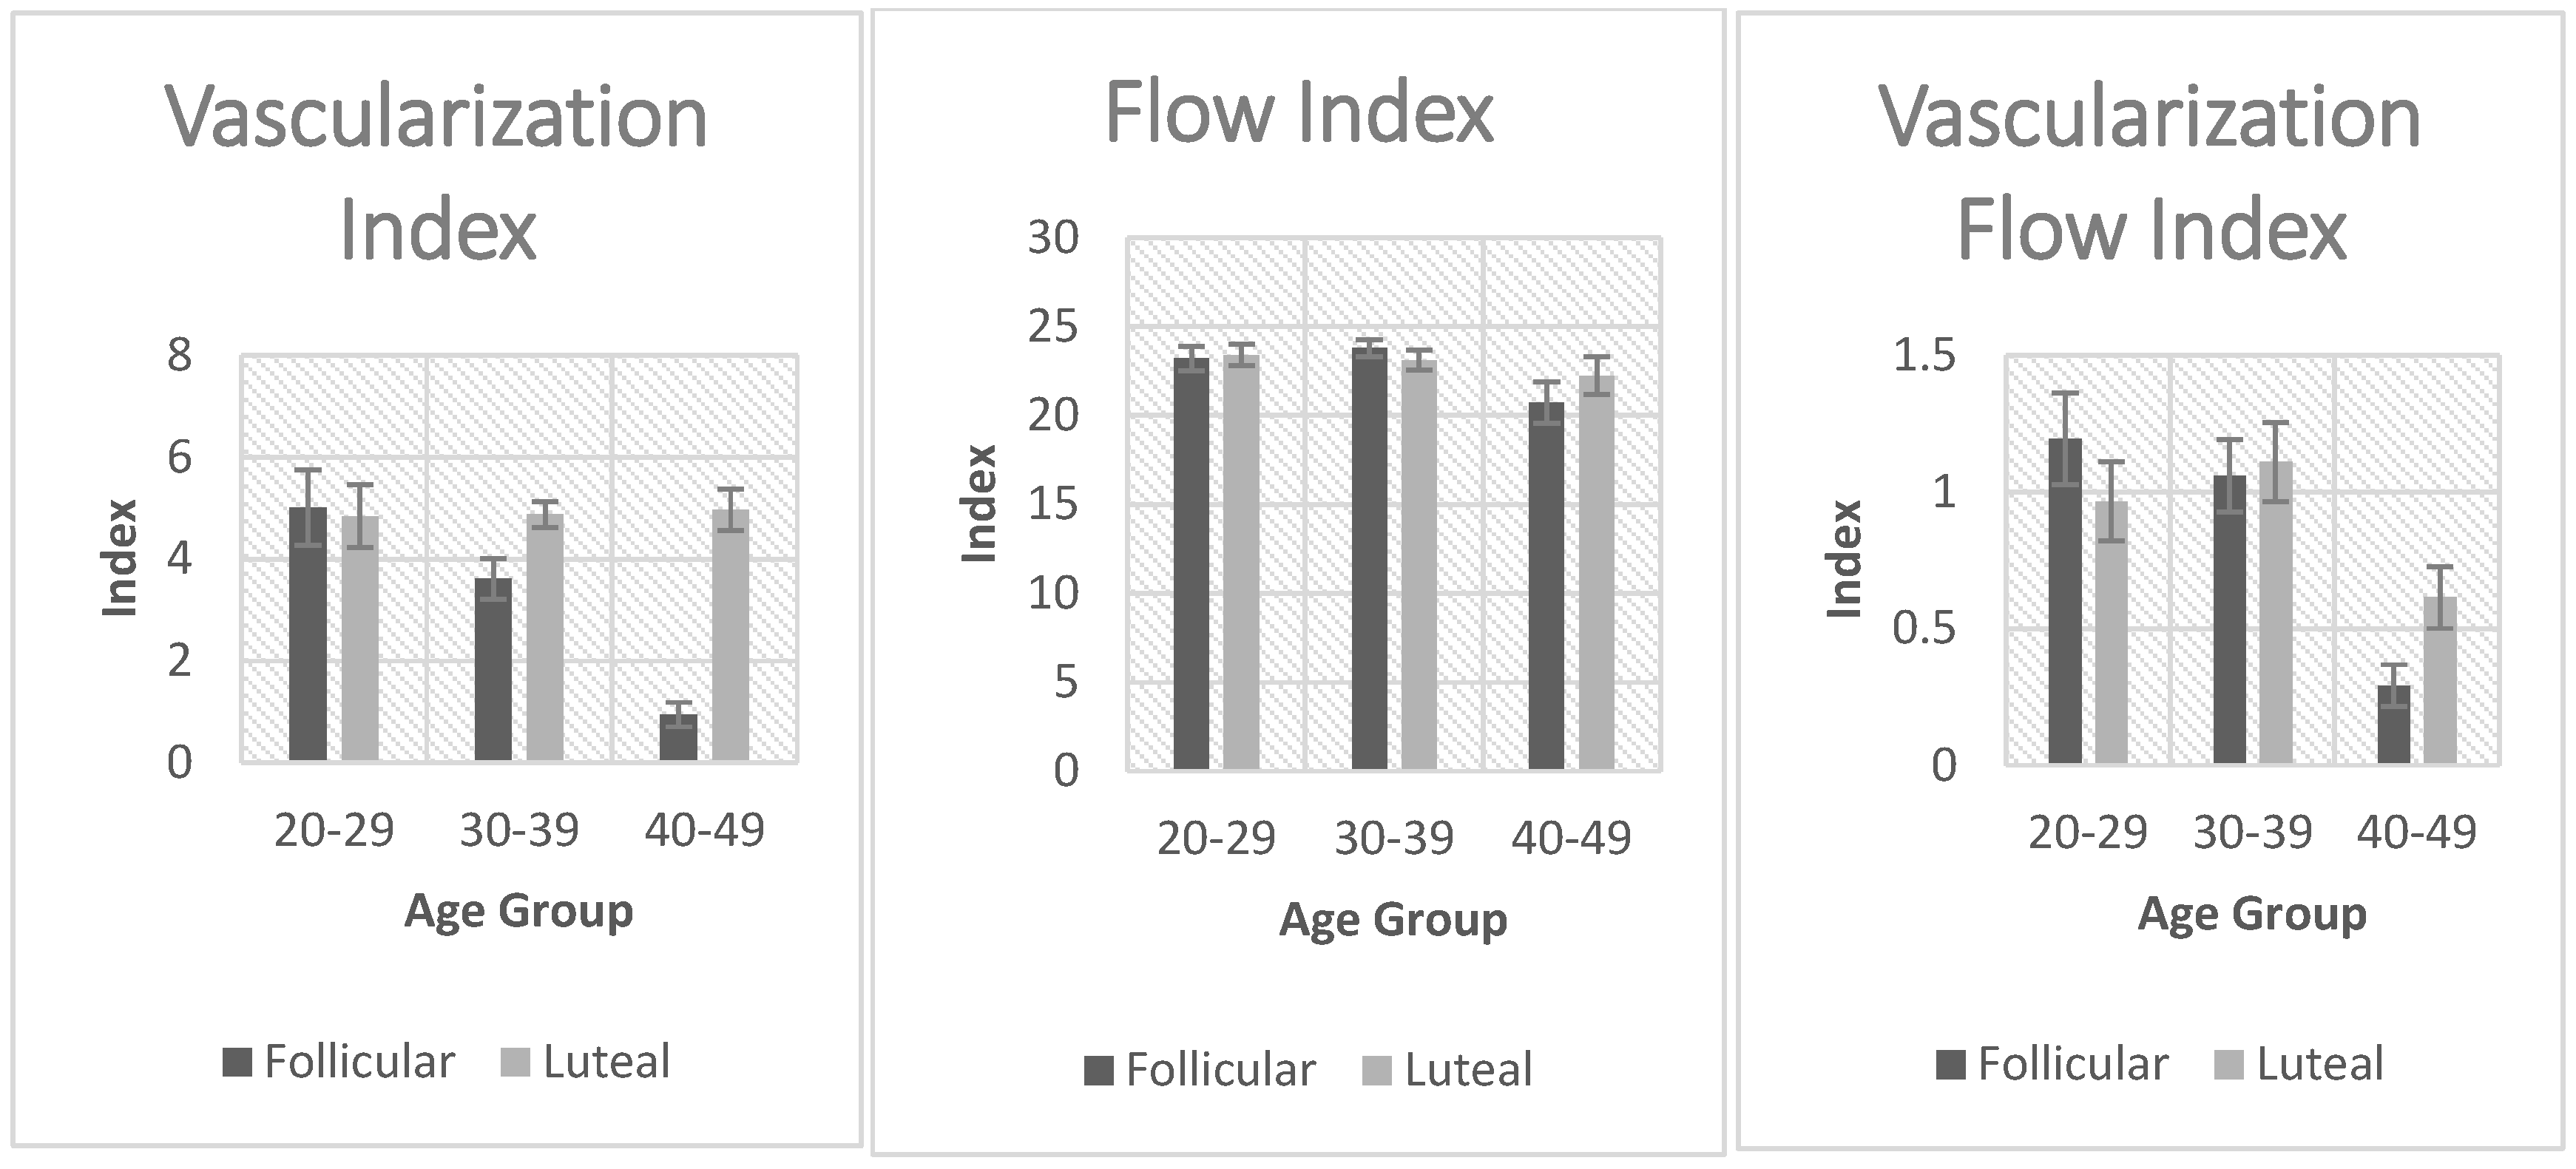Viewport: 2576px width, 1169px height.
Task: Select the leftmost Vascularization Index chart title
Action: tap(437, 174)
